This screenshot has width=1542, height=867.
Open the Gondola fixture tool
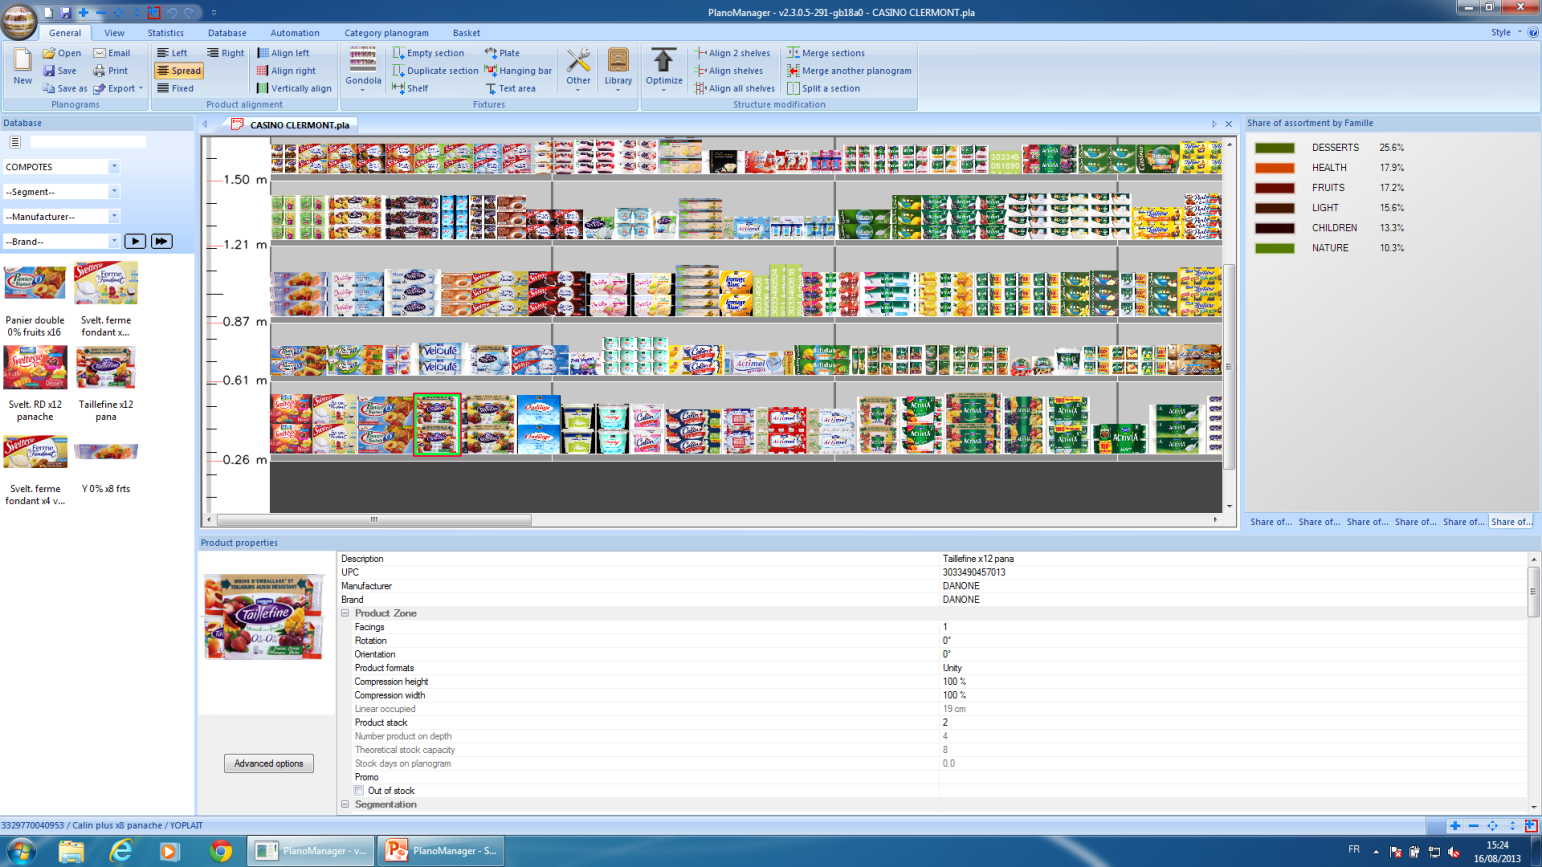pos(363,68)
